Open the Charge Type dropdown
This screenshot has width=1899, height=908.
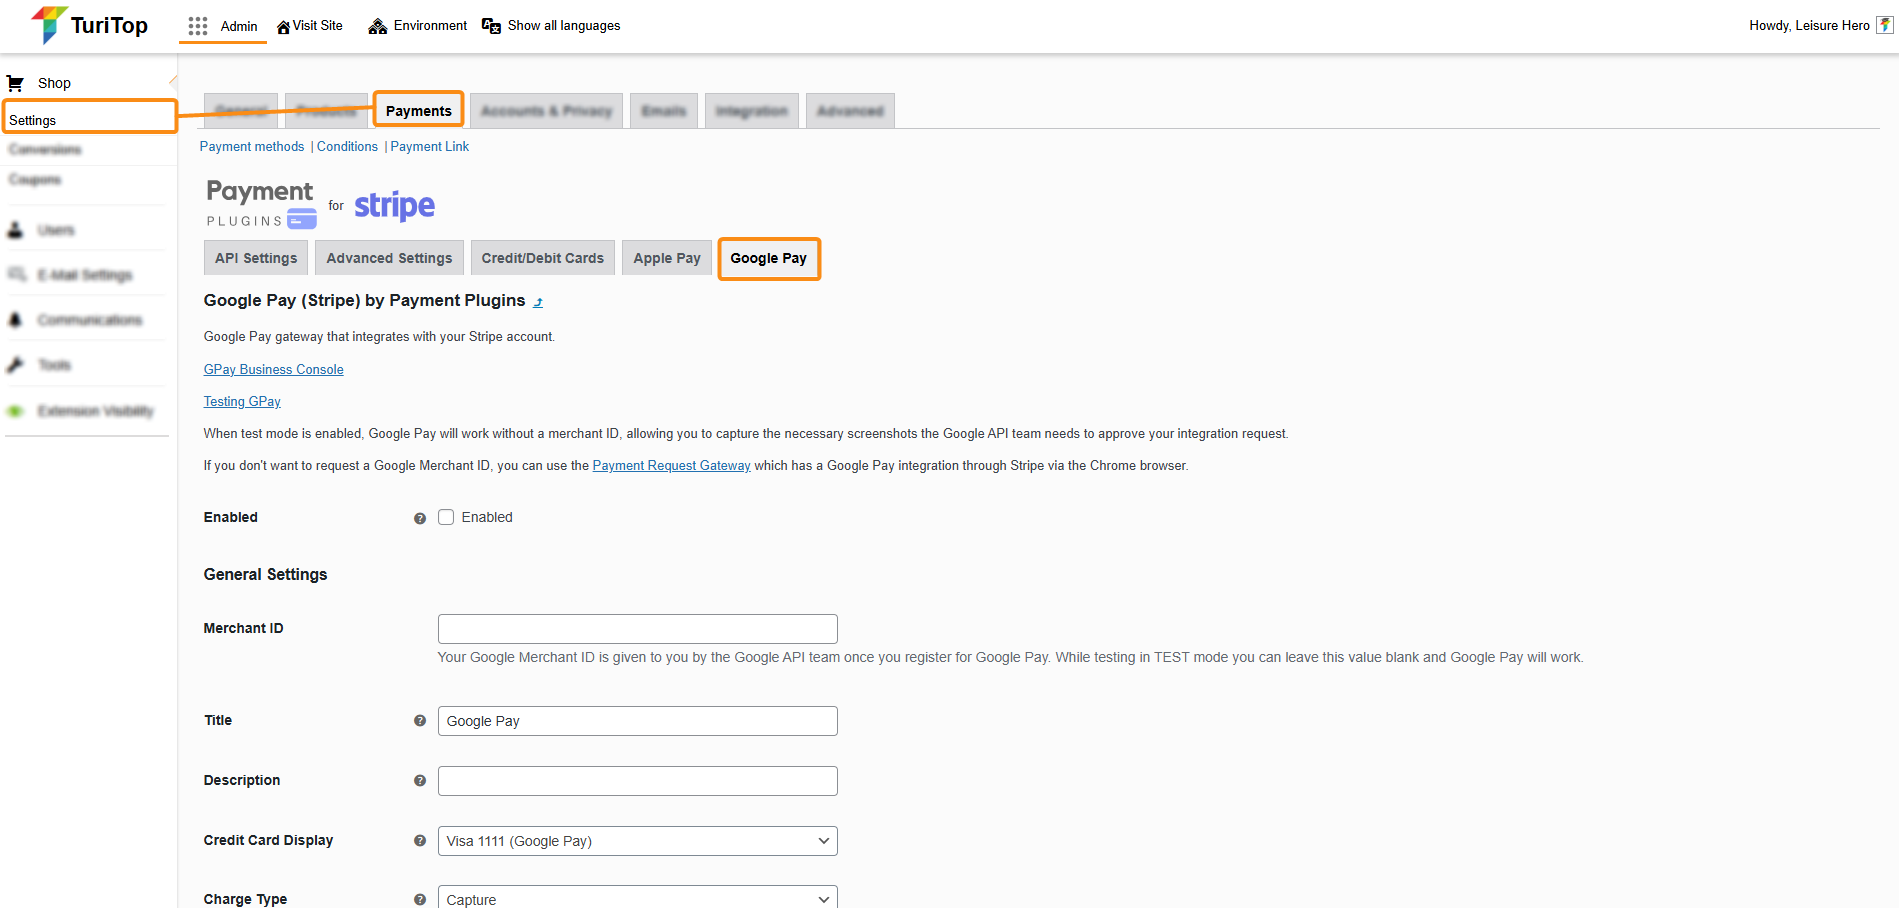(637, 898)
